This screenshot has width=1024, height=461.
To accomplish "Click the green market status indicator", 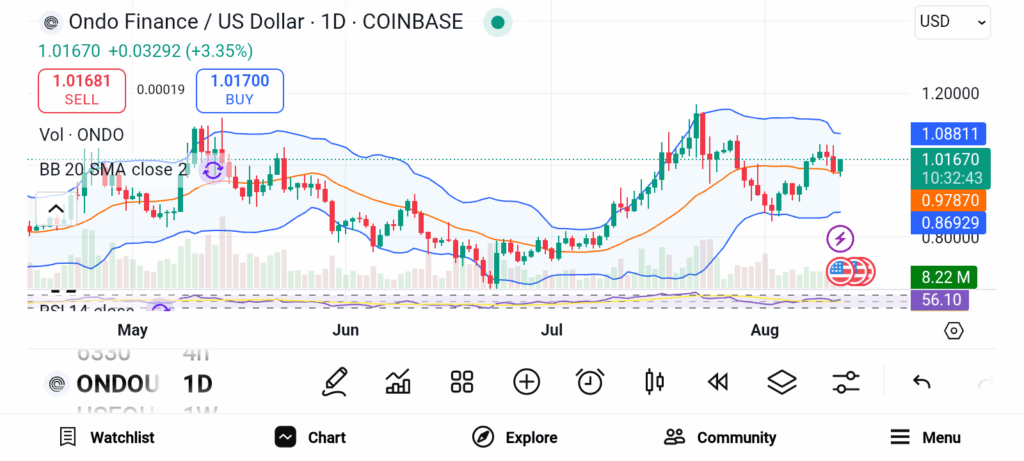I will tap(498, 22).
